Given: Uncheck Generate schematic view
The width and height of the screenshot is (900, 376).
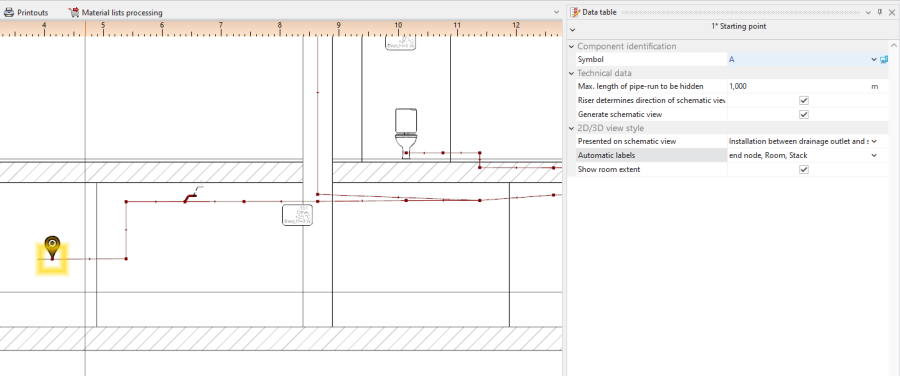Looking at the screenshot, I should click(x=804, y=114).
